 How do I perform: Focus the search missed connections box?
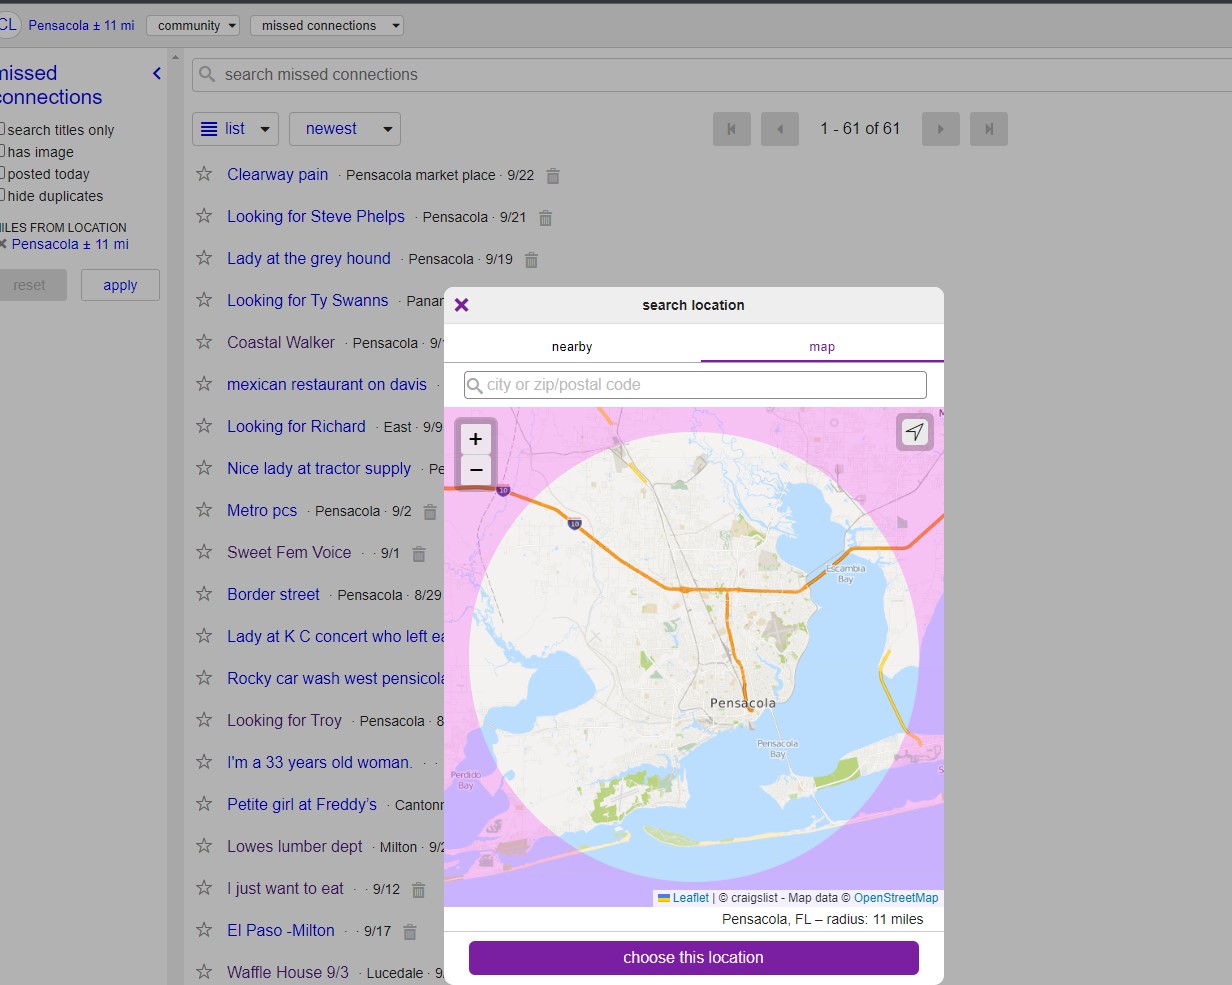(x=712, y=74)
